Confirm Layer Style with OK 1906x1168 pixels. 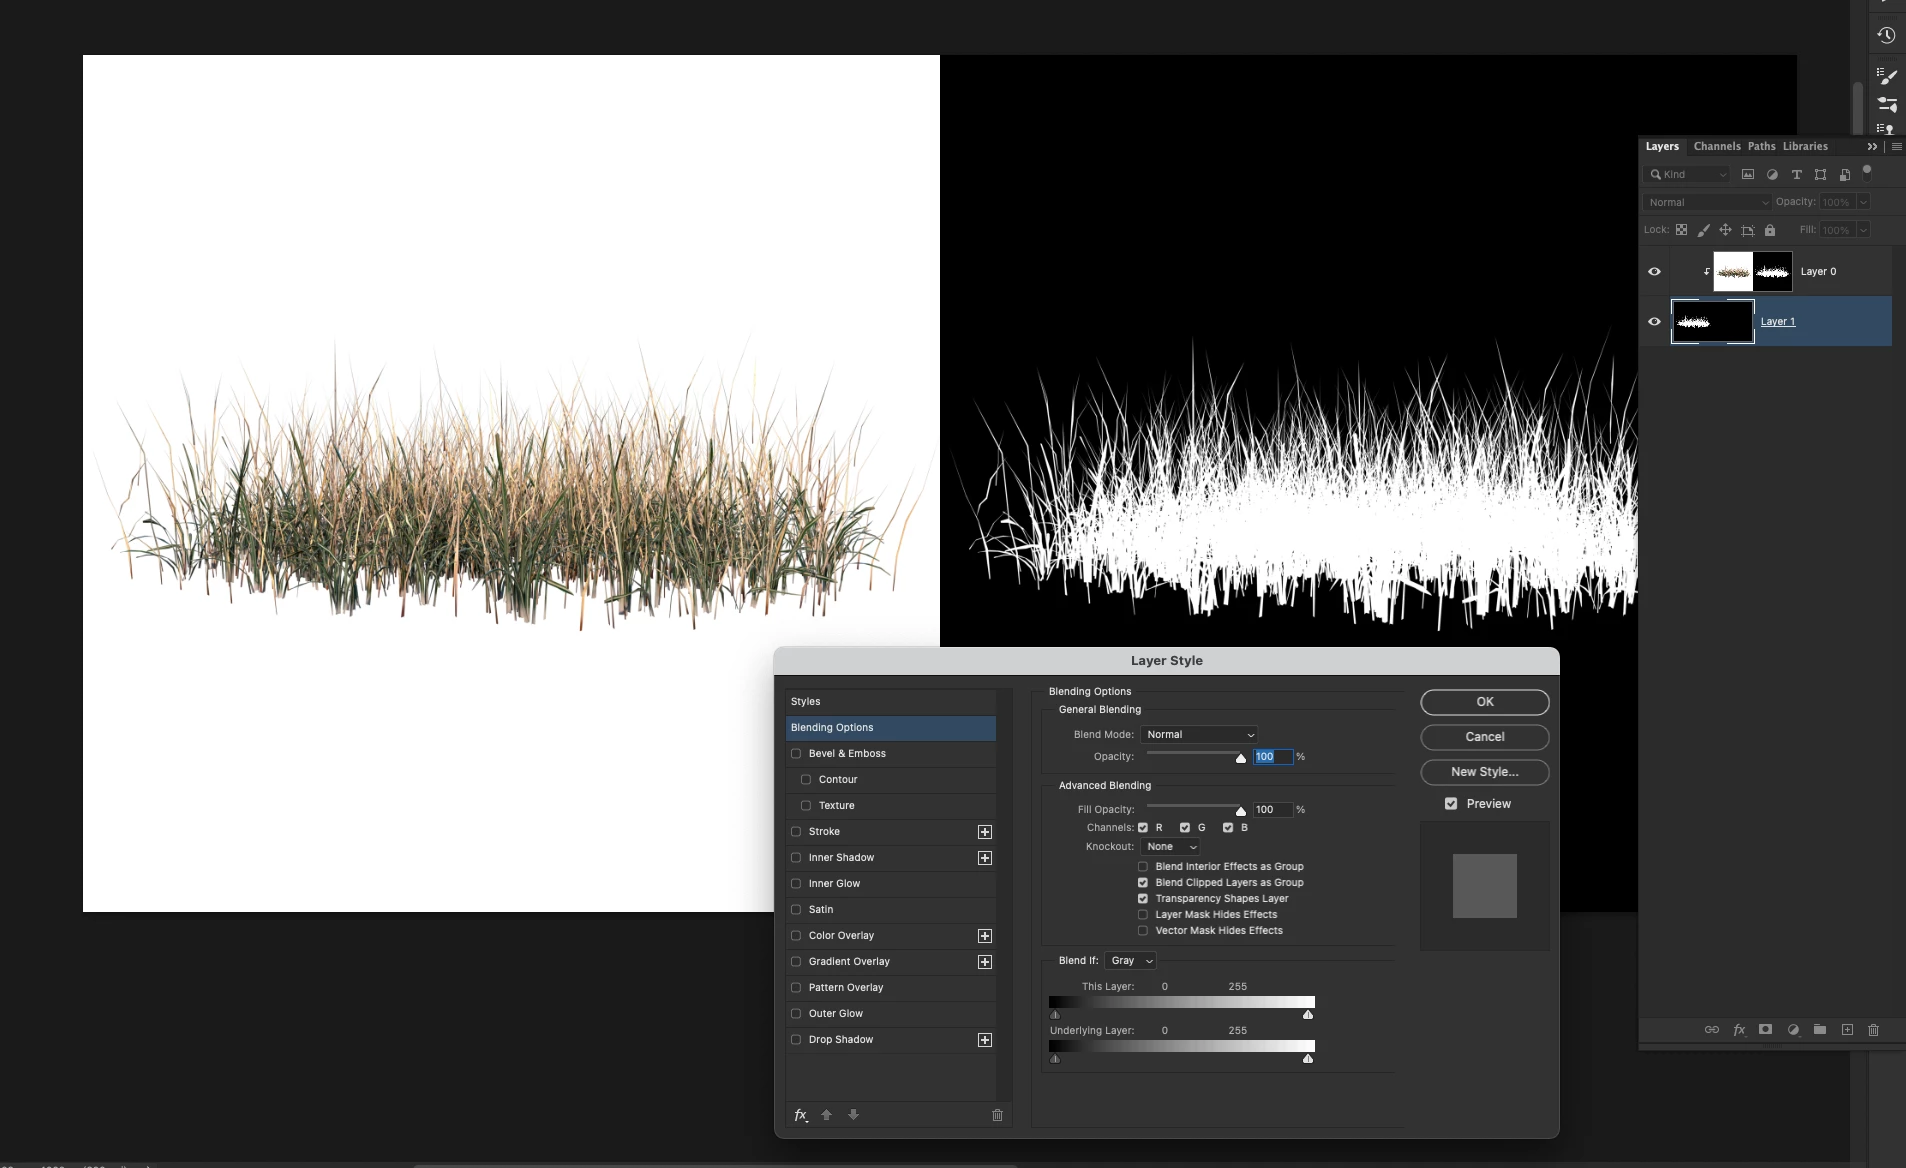pos(1485,702)
